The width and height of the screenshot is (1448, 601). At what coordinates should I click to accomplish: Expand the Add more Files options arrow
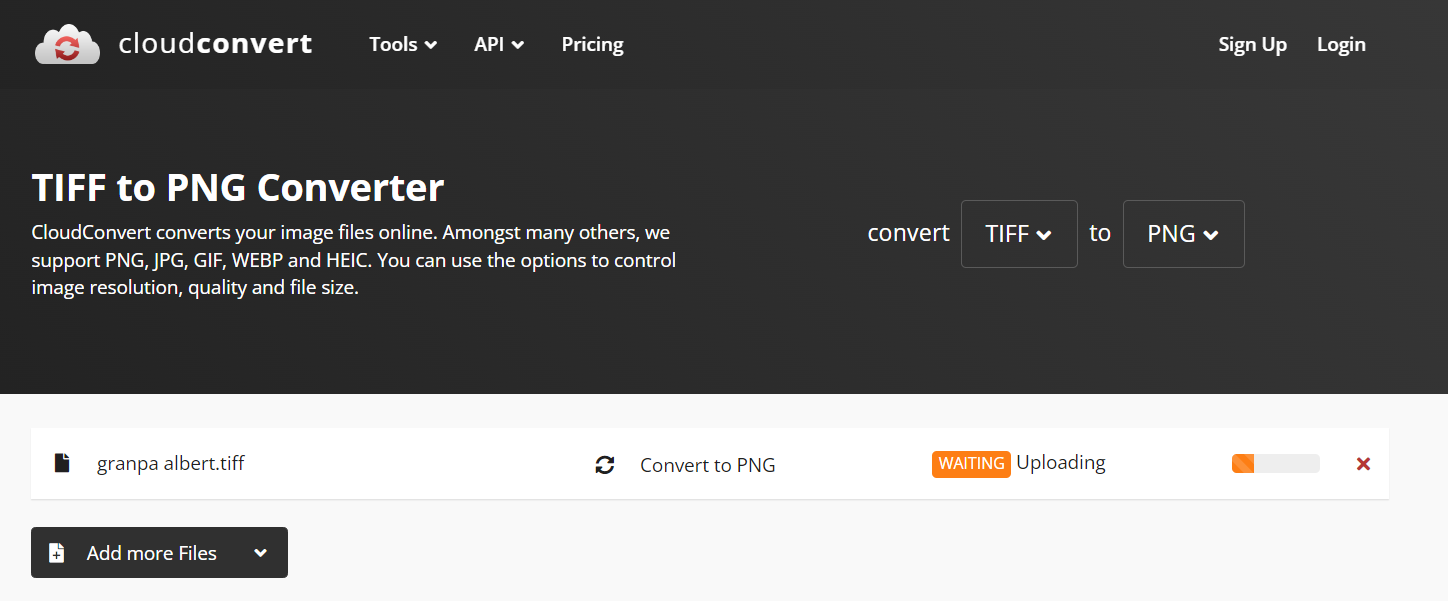tap(260, 552)
